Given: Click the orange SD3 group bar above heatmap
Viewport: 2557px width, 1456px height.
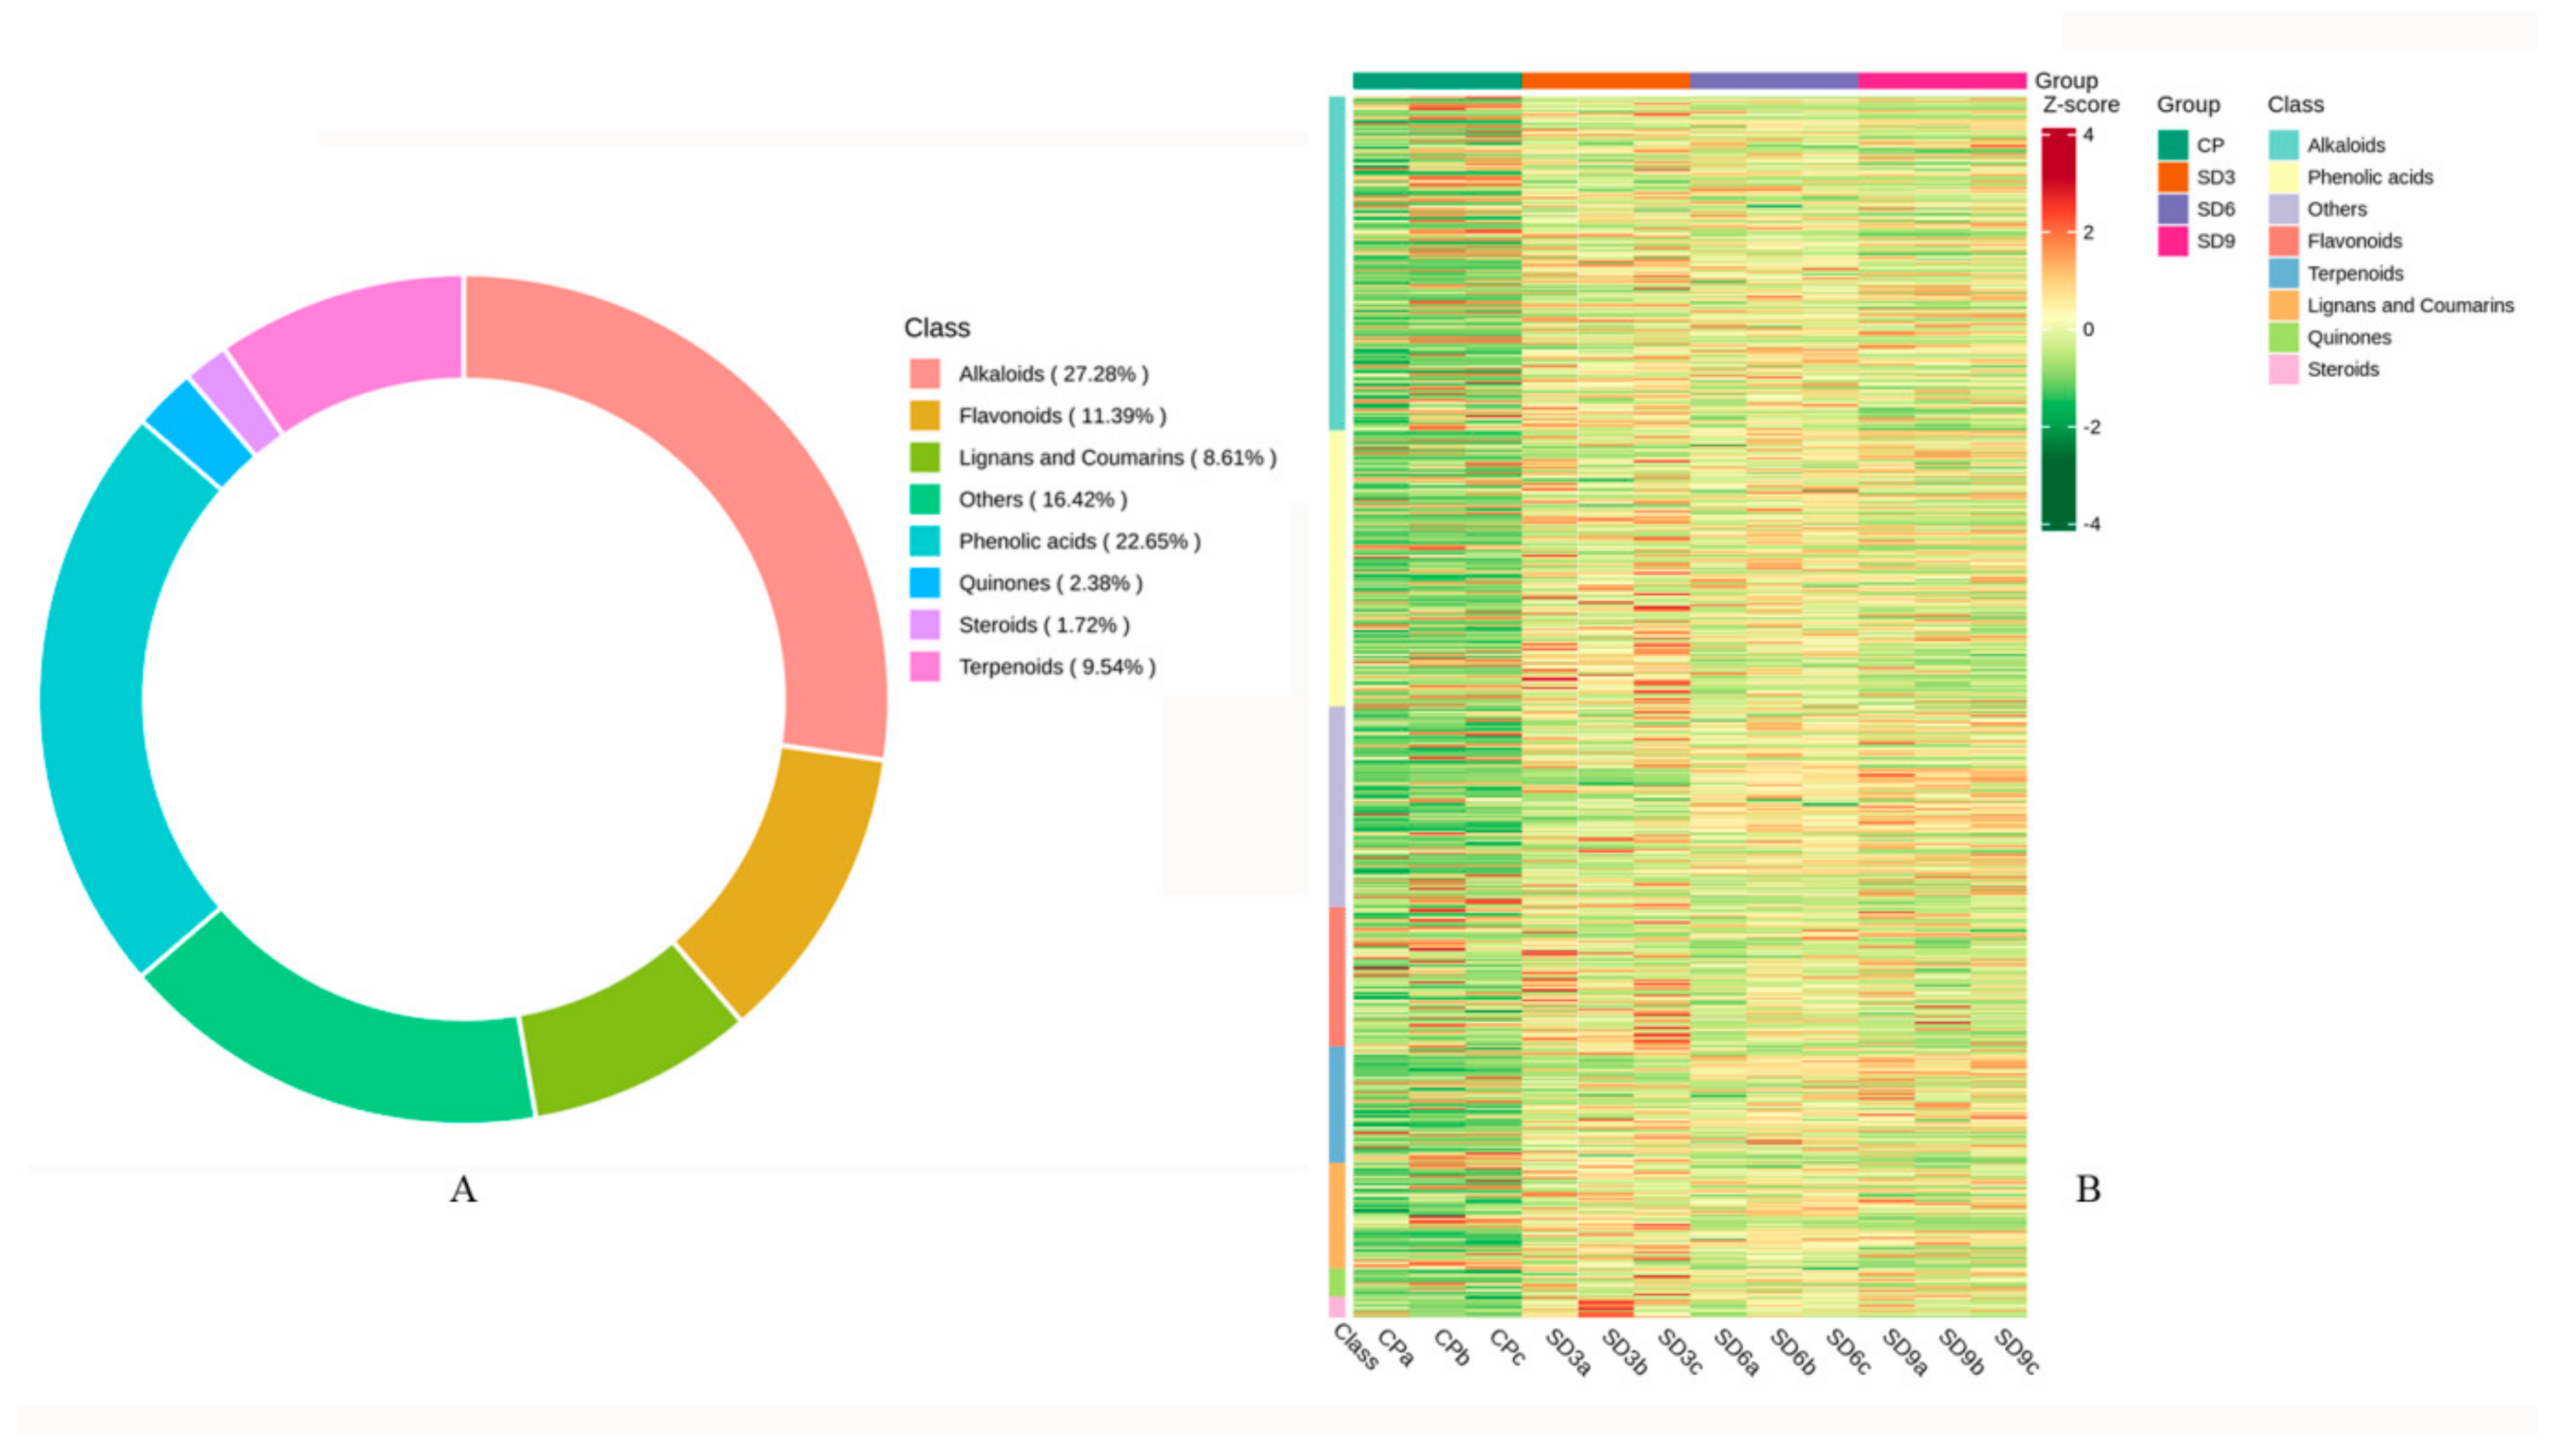Looking at the screenshot, I should pyautogui.click(x=1605, y=81).
